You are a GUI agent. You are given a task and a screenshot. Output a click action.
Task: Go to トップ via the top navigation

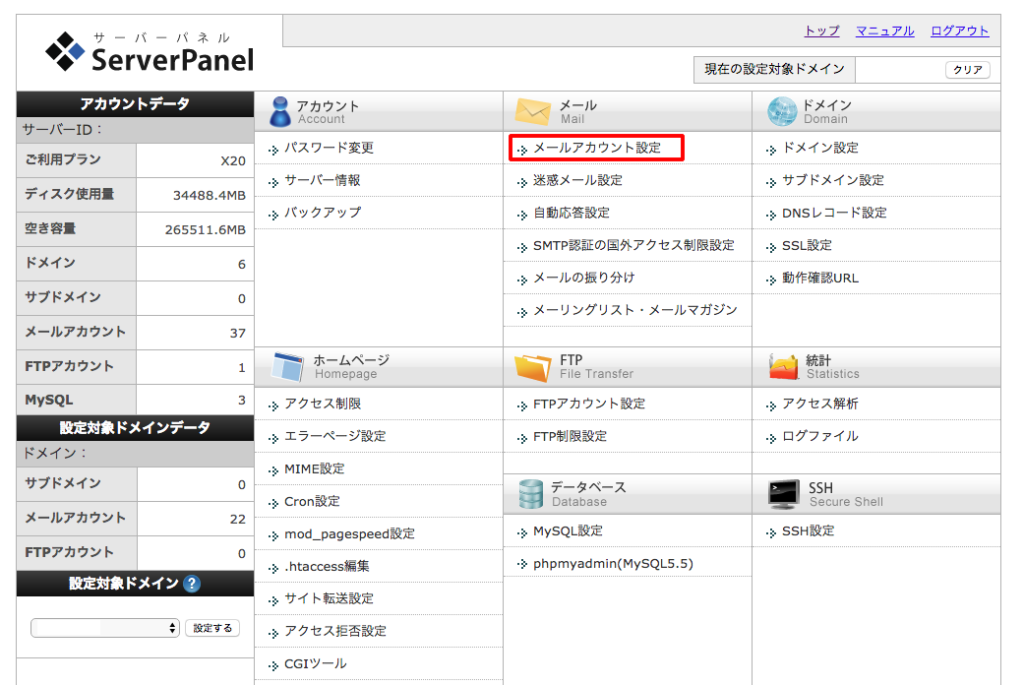coord(820,31)
